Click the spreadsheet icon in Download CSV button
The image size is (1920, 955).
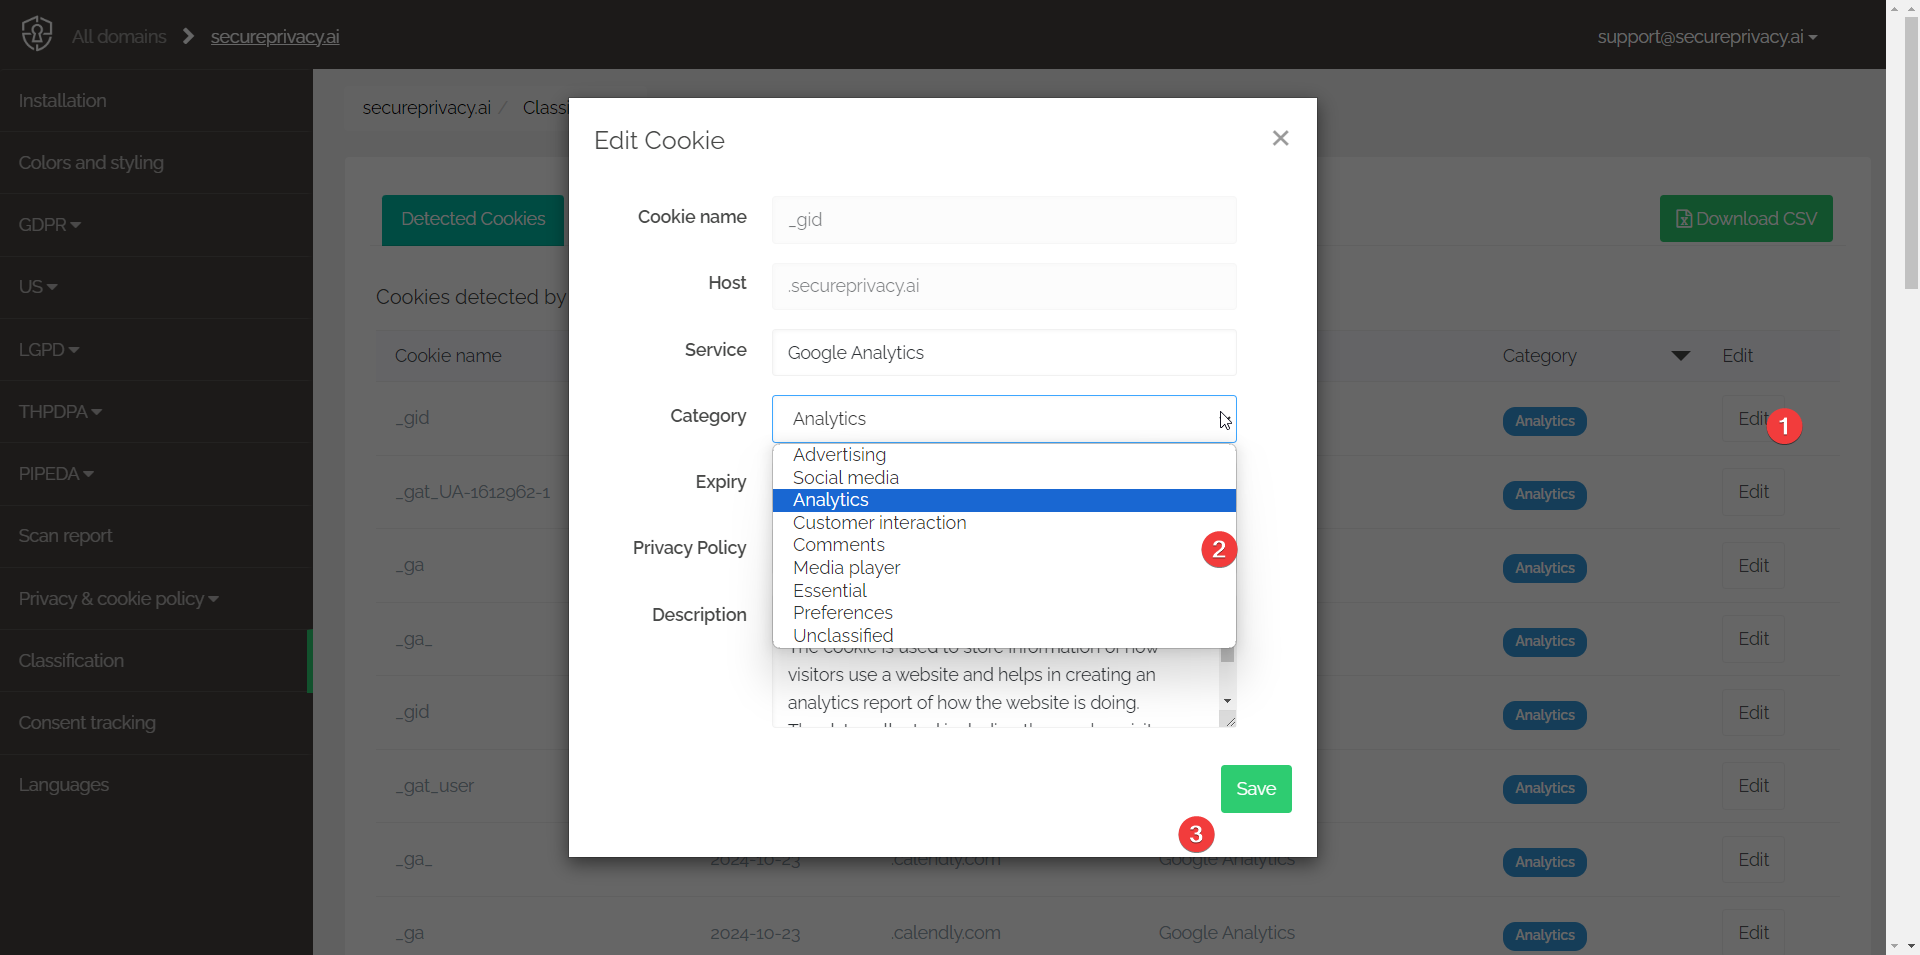click(1683, 218)
